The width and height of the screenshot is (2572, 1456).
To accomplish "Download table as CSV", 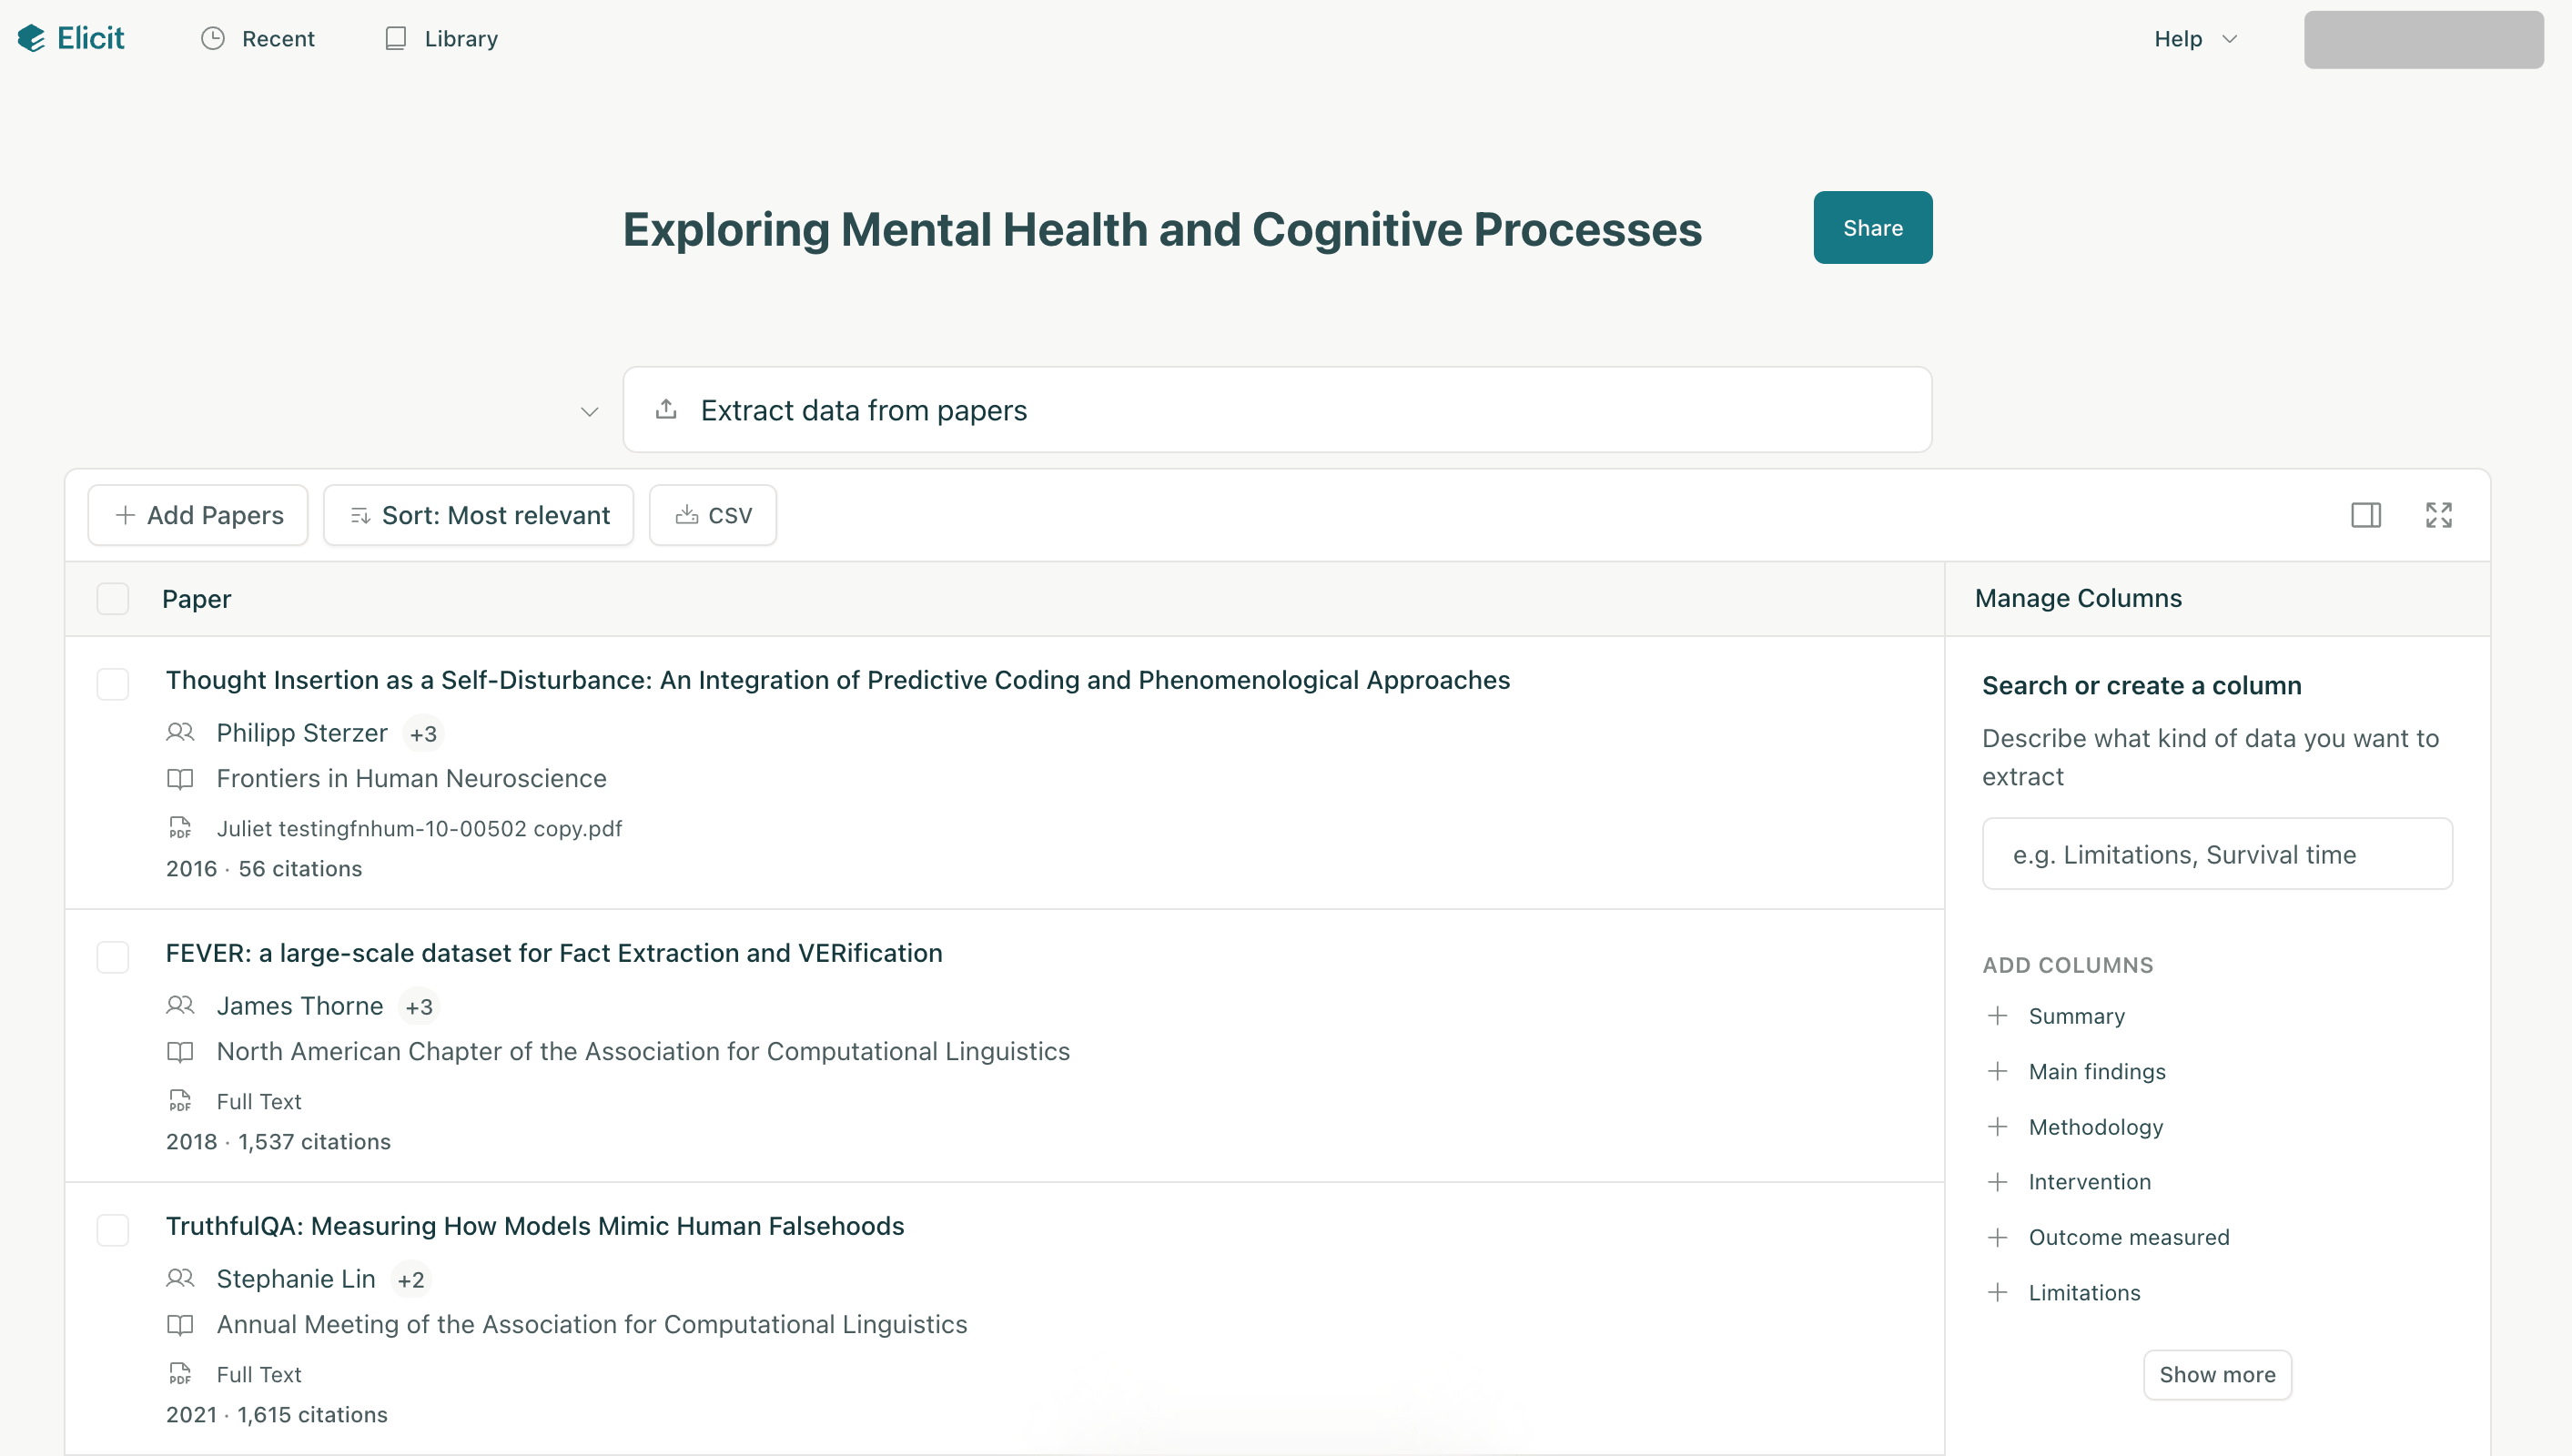I will (x=713, y=515).
